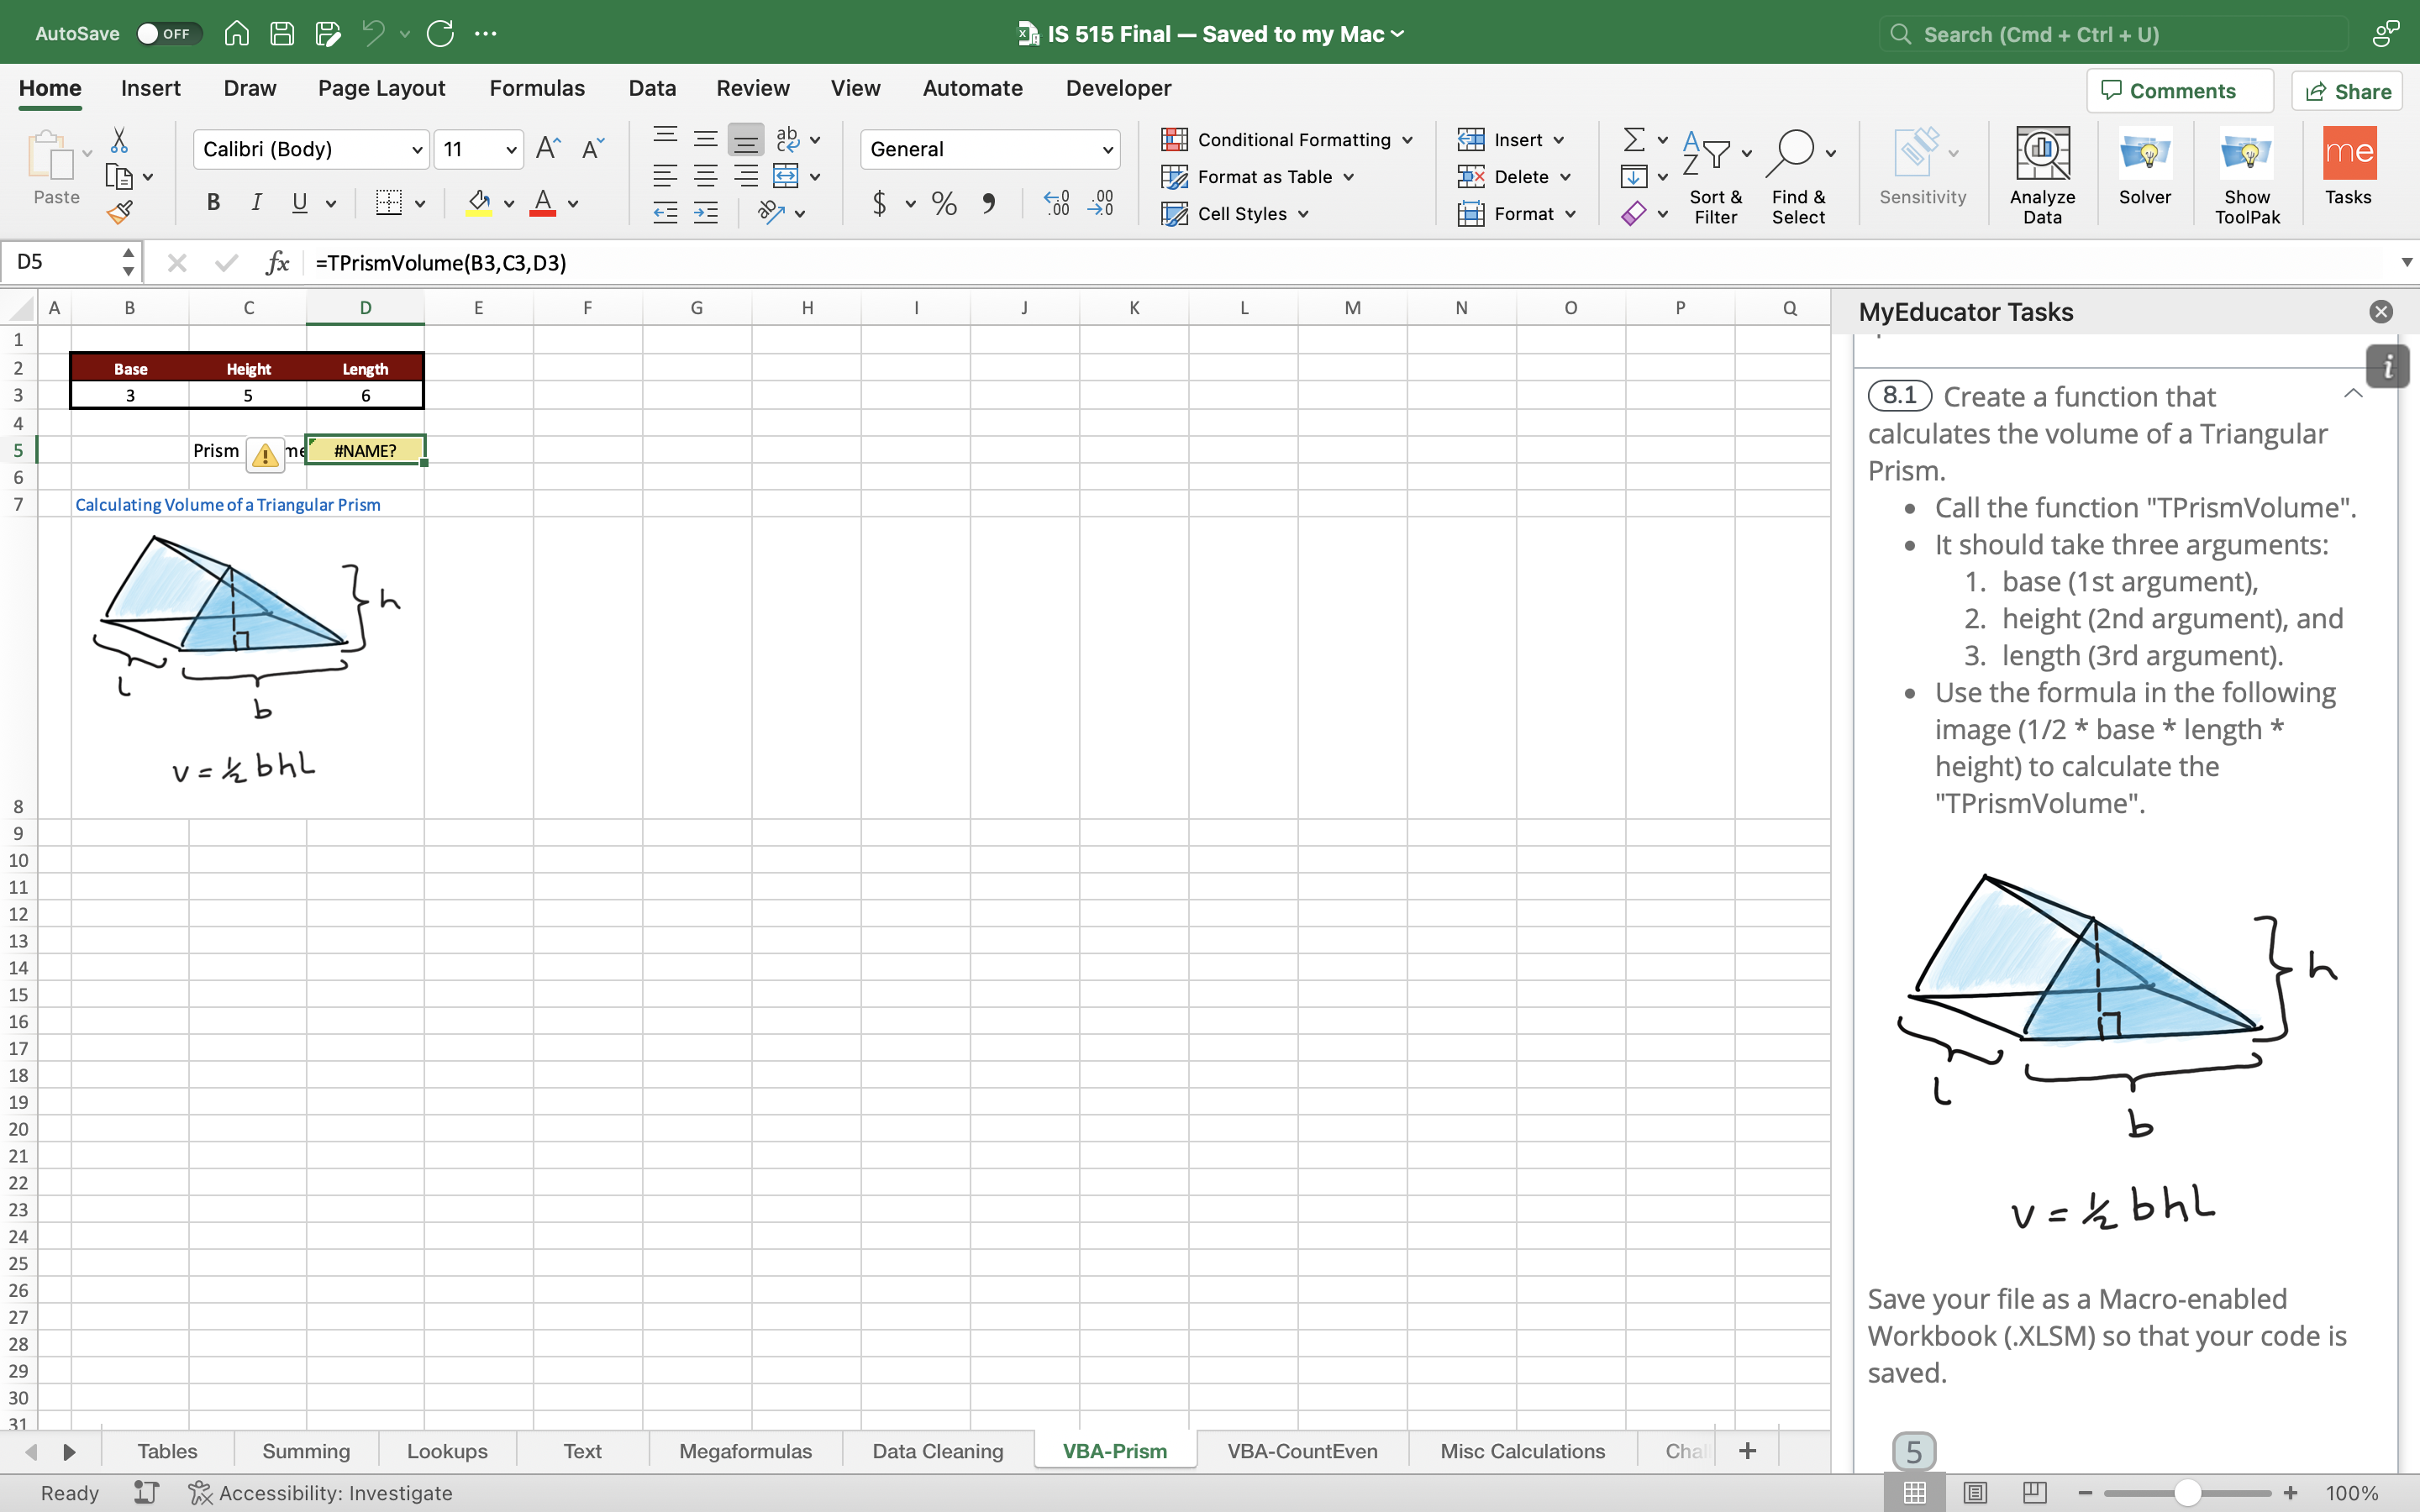Click the error warning icon beside D5
Screen dimensions: 2420x1512
coord(265,455)
